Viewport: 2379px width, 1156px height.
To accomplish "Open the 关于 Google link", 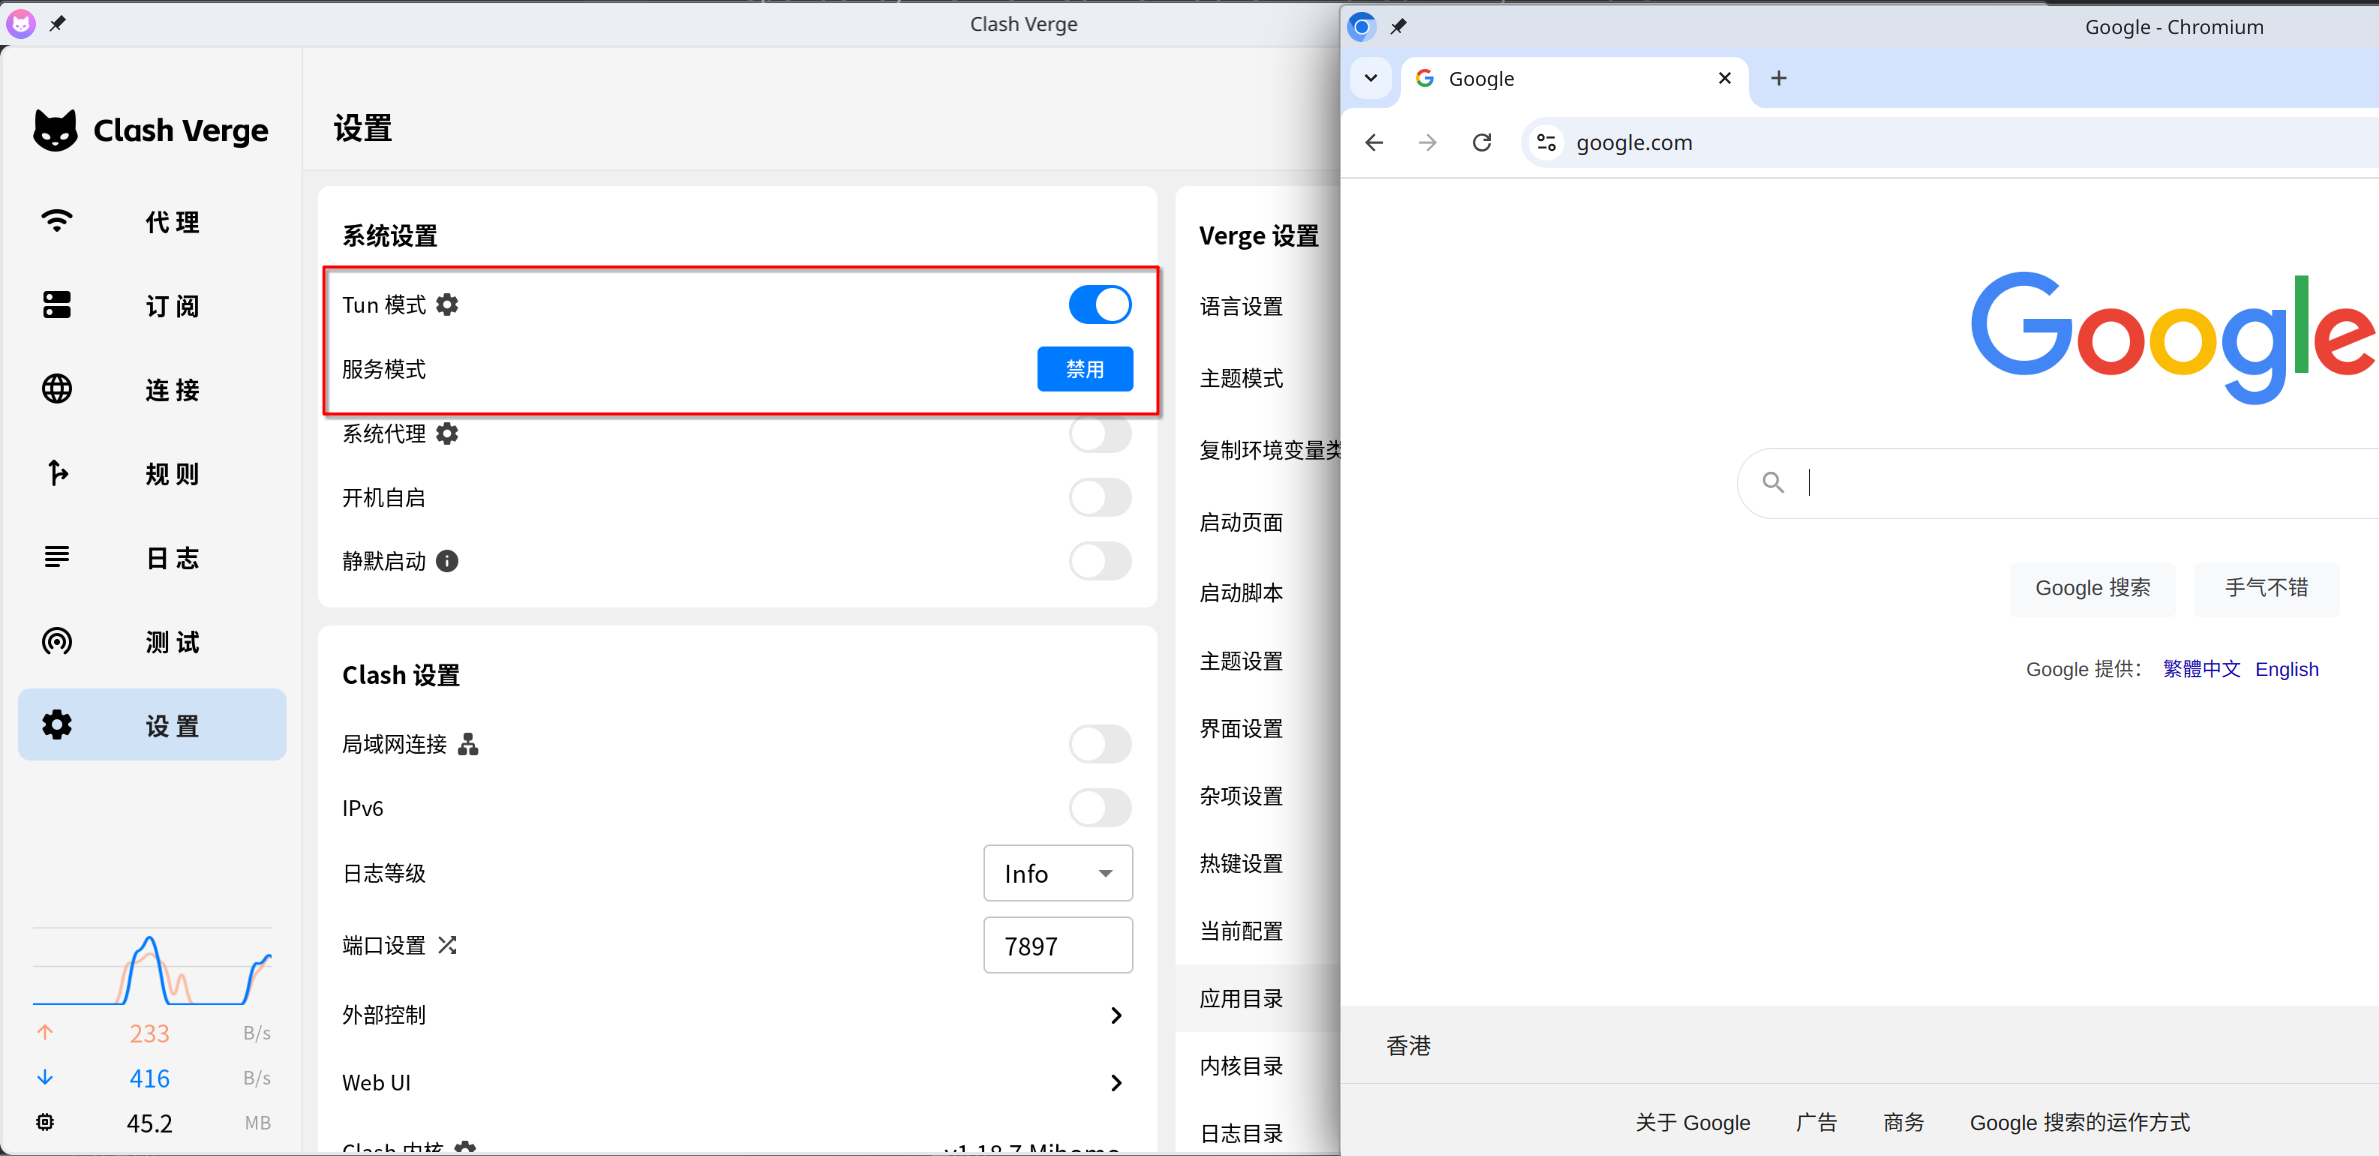I will pyautogui.click(x=1692, y=1122).
